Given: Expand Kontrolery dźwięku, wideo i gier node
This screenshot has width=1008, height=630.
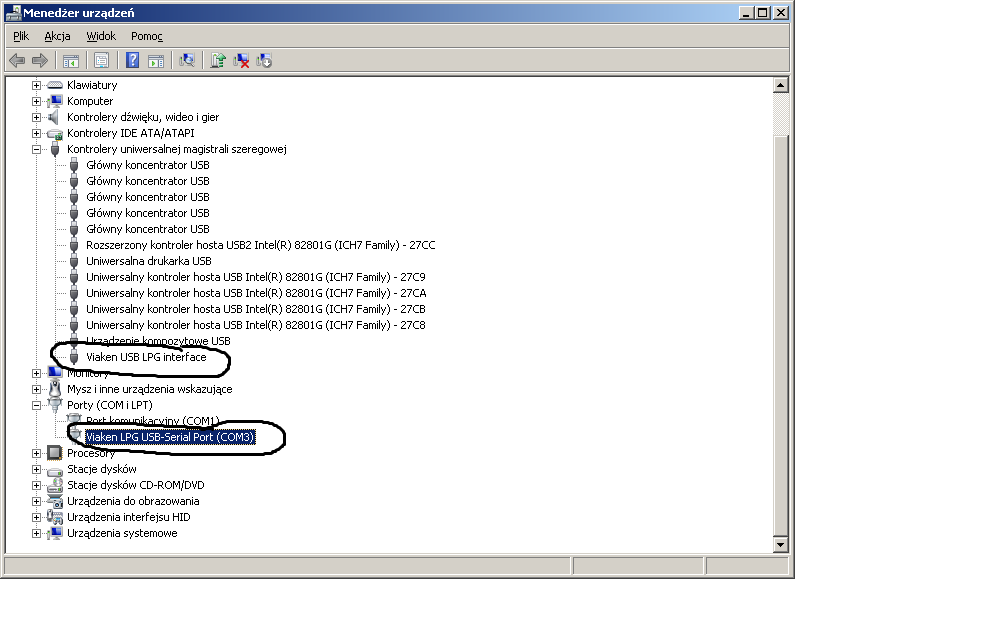Looking at the screenshot, I should point(37,117).
